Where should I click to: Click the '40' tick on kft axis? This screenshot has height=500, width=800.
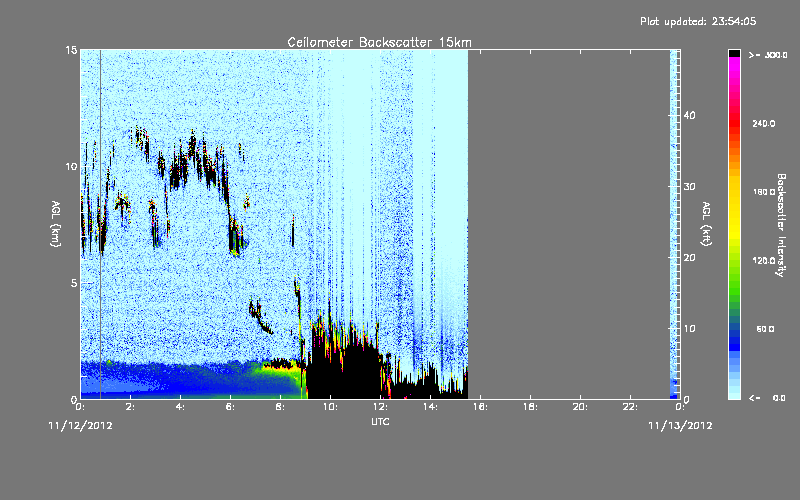(689, 115)
